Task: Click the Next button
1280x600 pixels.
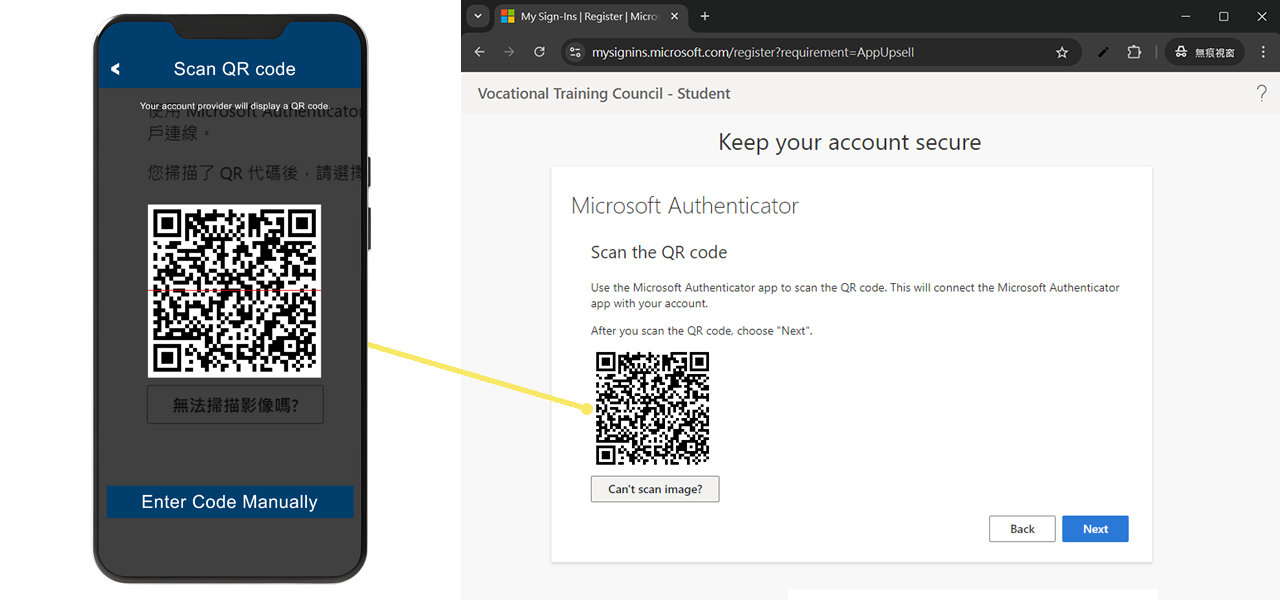Action: [x=1095, y=529]
